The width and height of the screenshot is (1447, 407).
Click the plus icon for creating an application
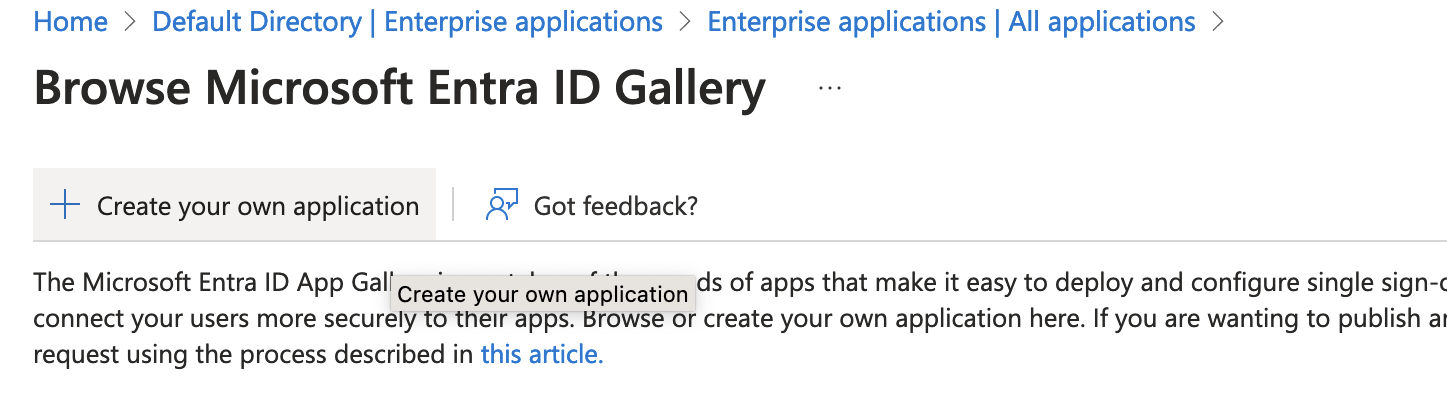[65, 205]
